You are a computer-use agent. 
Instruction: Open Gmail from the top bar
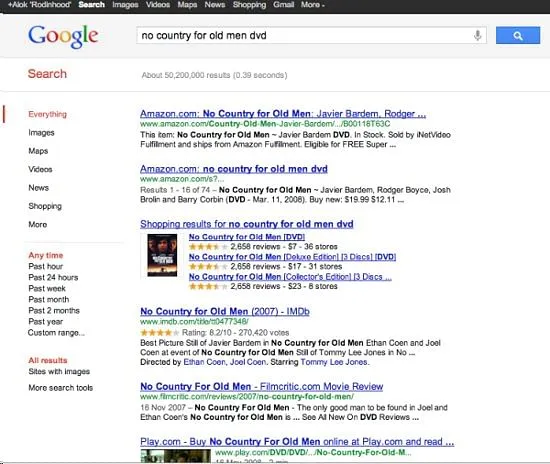point(283,5)
